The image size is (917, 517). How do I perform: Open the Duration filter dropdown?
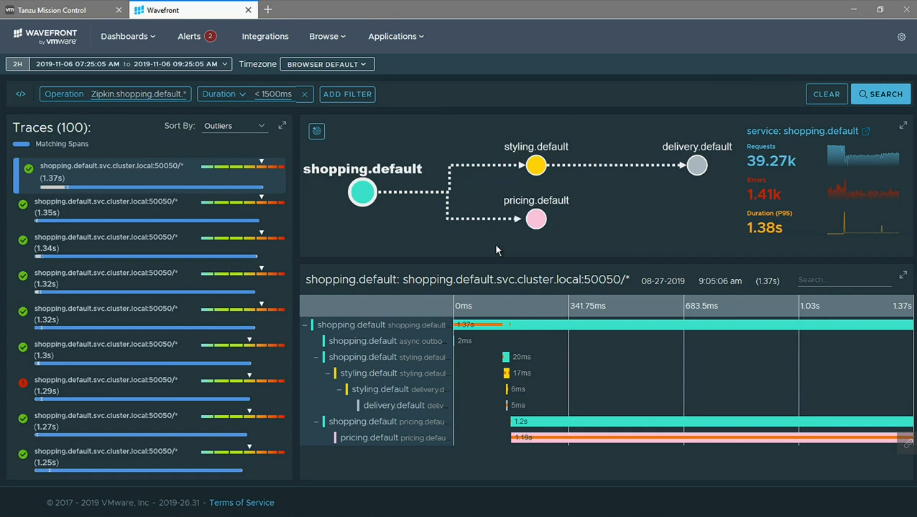coord(224,94)
